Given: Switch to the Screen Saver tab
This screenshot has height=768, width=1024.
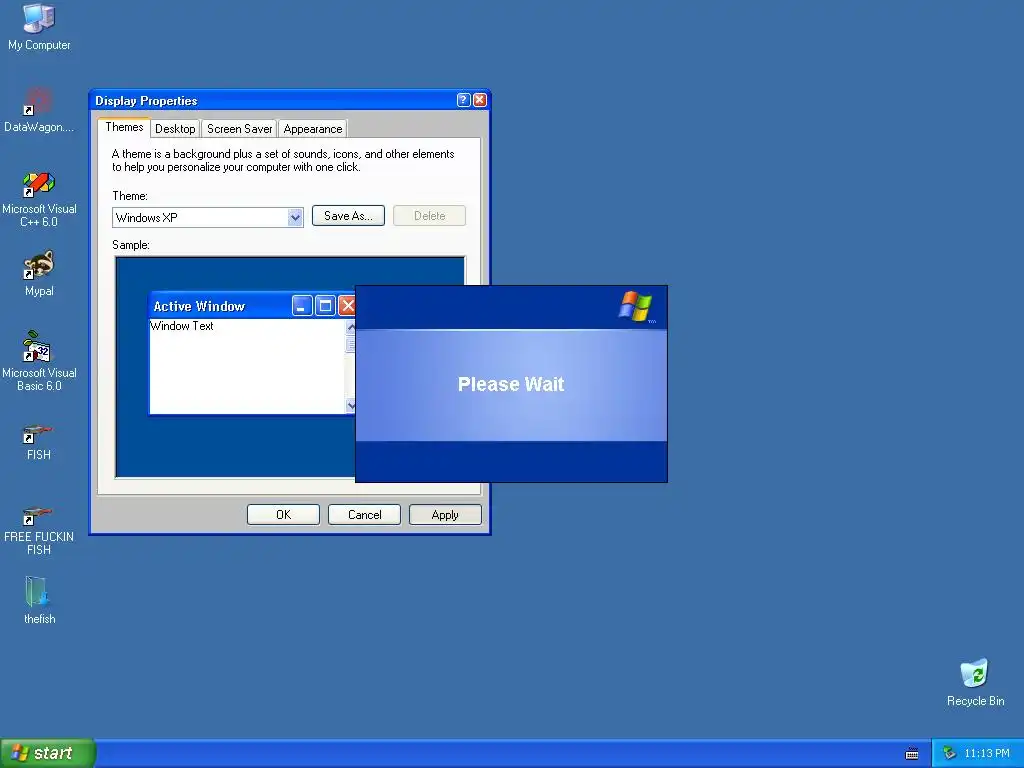Looking at the screenshot, I should point(239,129).
